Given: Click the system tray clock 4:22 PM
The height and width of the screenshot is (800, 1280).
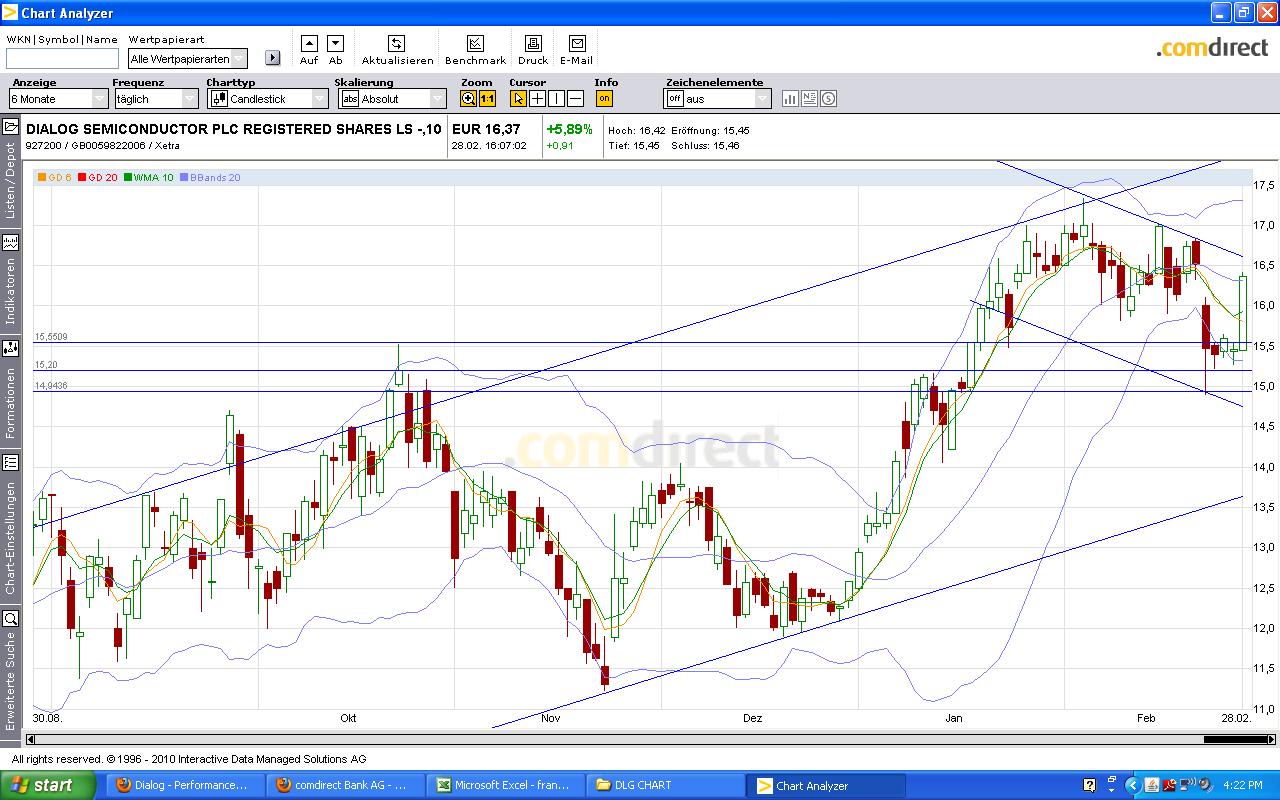Looking at the screenshot, I should click(1242, 786).
